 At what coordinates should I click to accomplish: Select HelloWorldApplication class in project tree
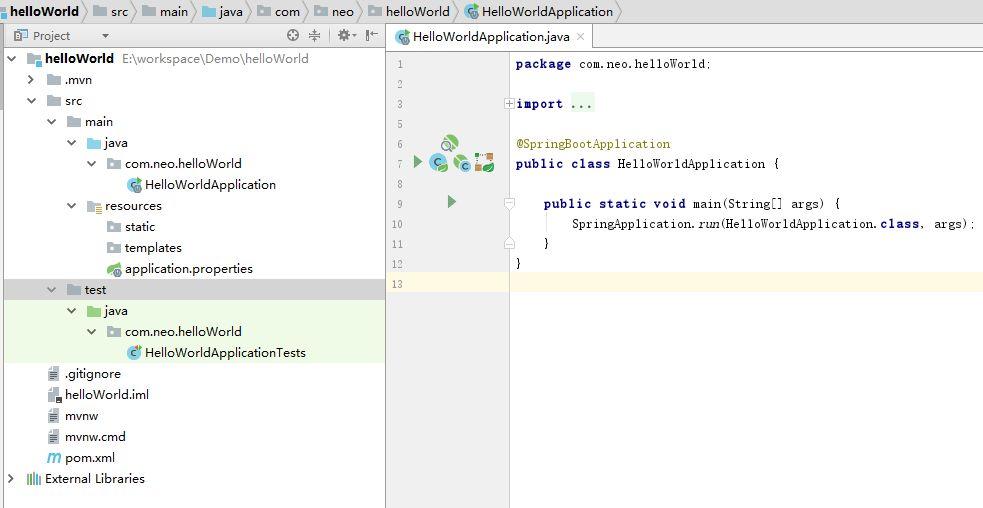[210, 184]
